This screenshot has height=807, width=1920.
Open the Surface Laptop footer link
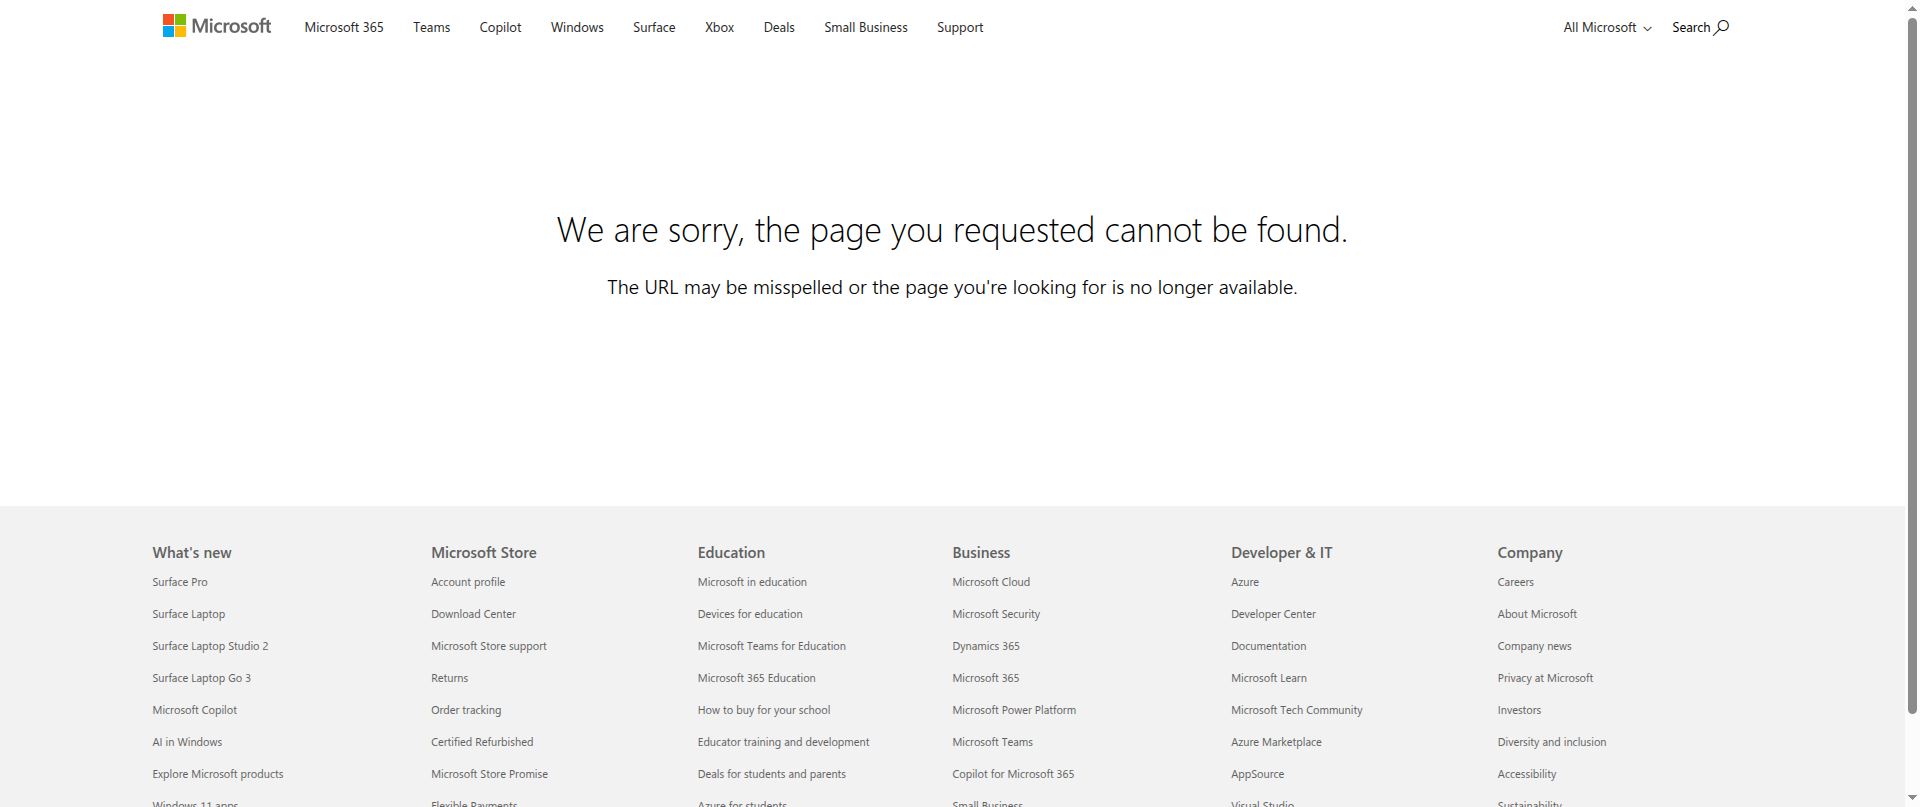click(189, 614)
